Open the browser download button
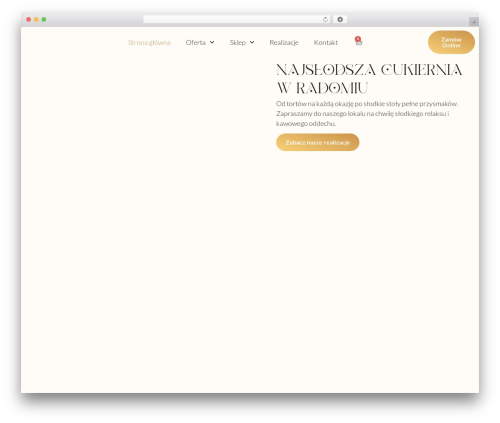This screenshot has width=500, height=423. 340,19
